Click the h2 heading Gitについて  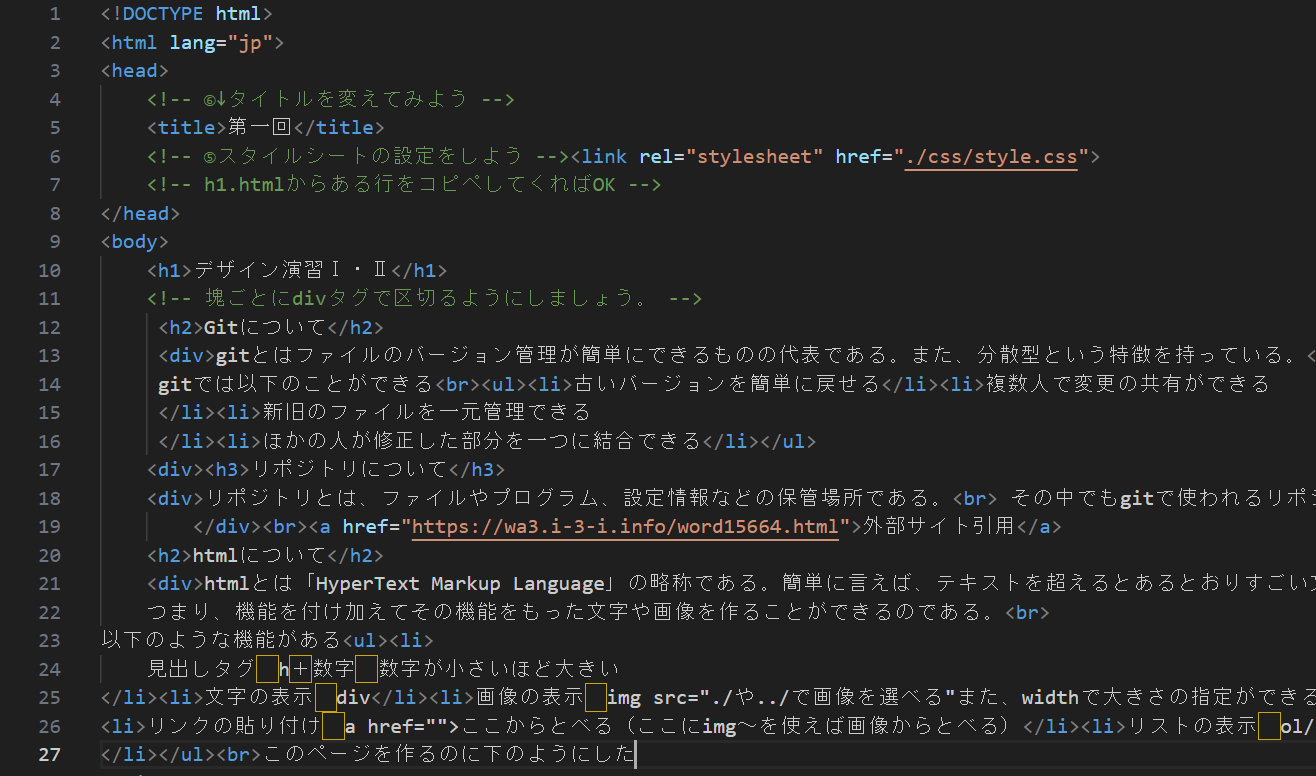point(265,327)
